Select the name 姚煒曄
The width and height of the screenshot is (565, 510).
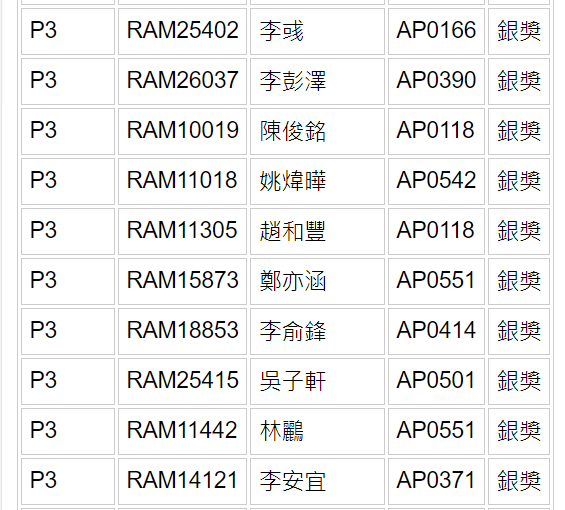click(x=293, y=181)
